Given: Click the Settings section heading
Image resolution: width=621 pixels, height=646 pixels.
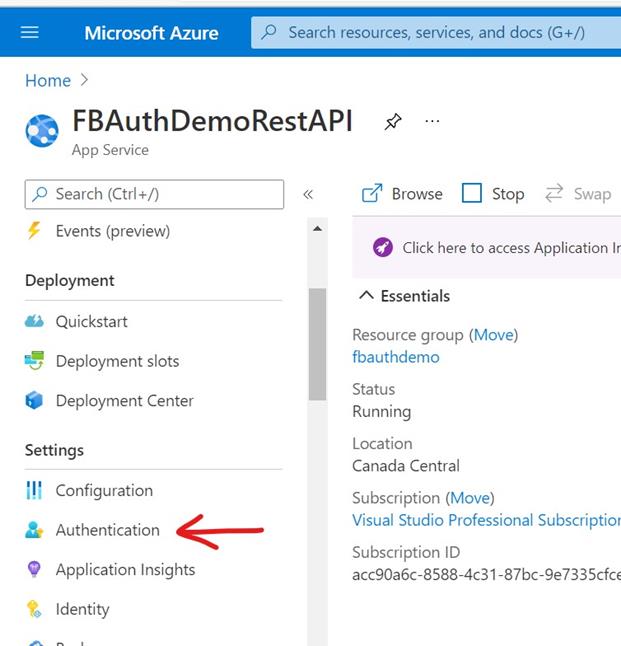Looking at the screenshot, I should 54,450.
